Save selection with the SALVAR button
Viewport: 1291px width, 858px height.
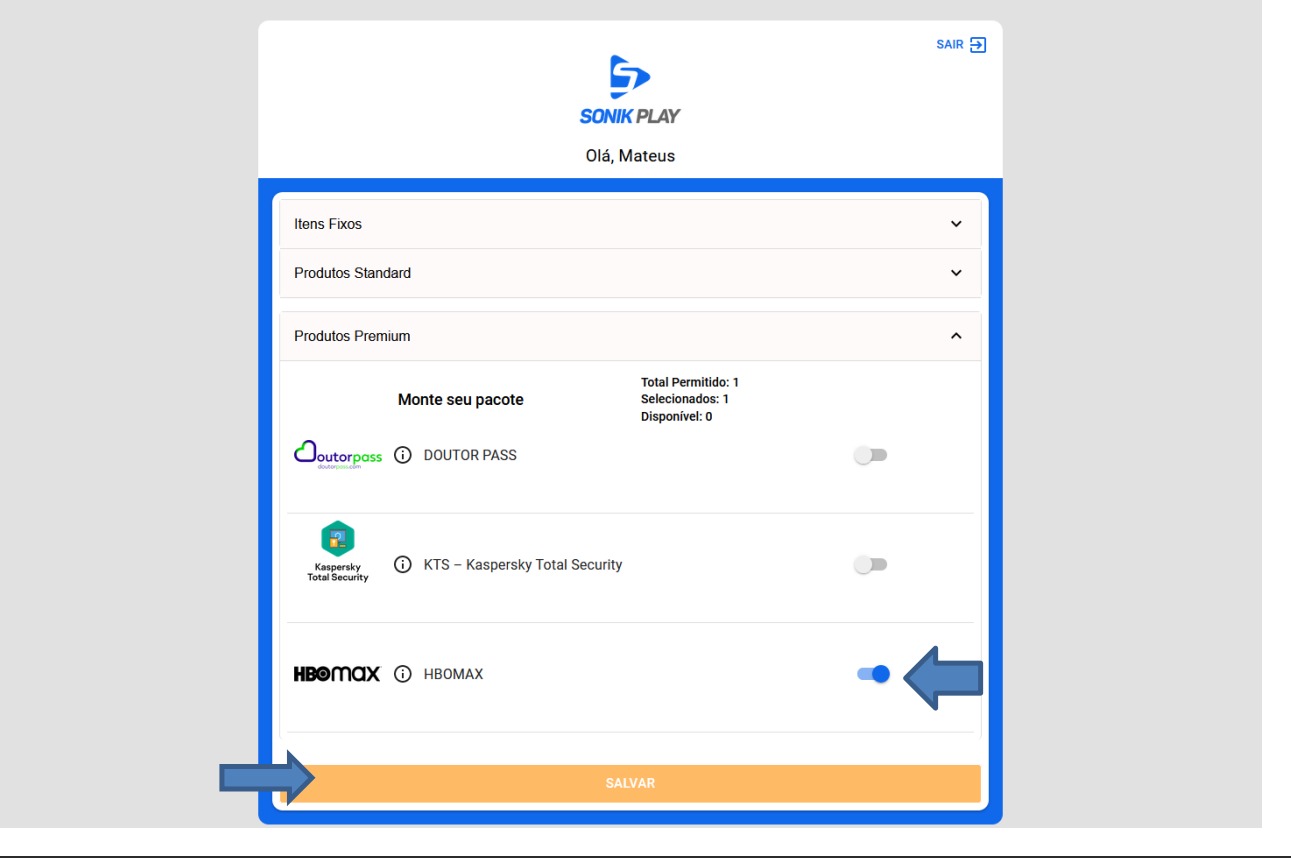(x=630, y=783)
